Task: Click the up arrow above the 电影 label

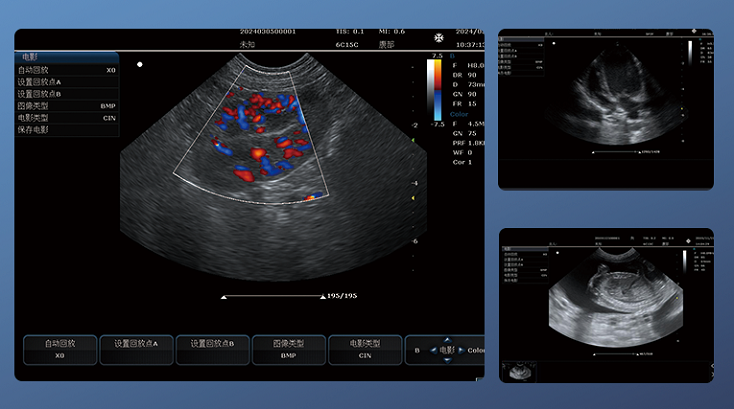Action: (447, 340)
